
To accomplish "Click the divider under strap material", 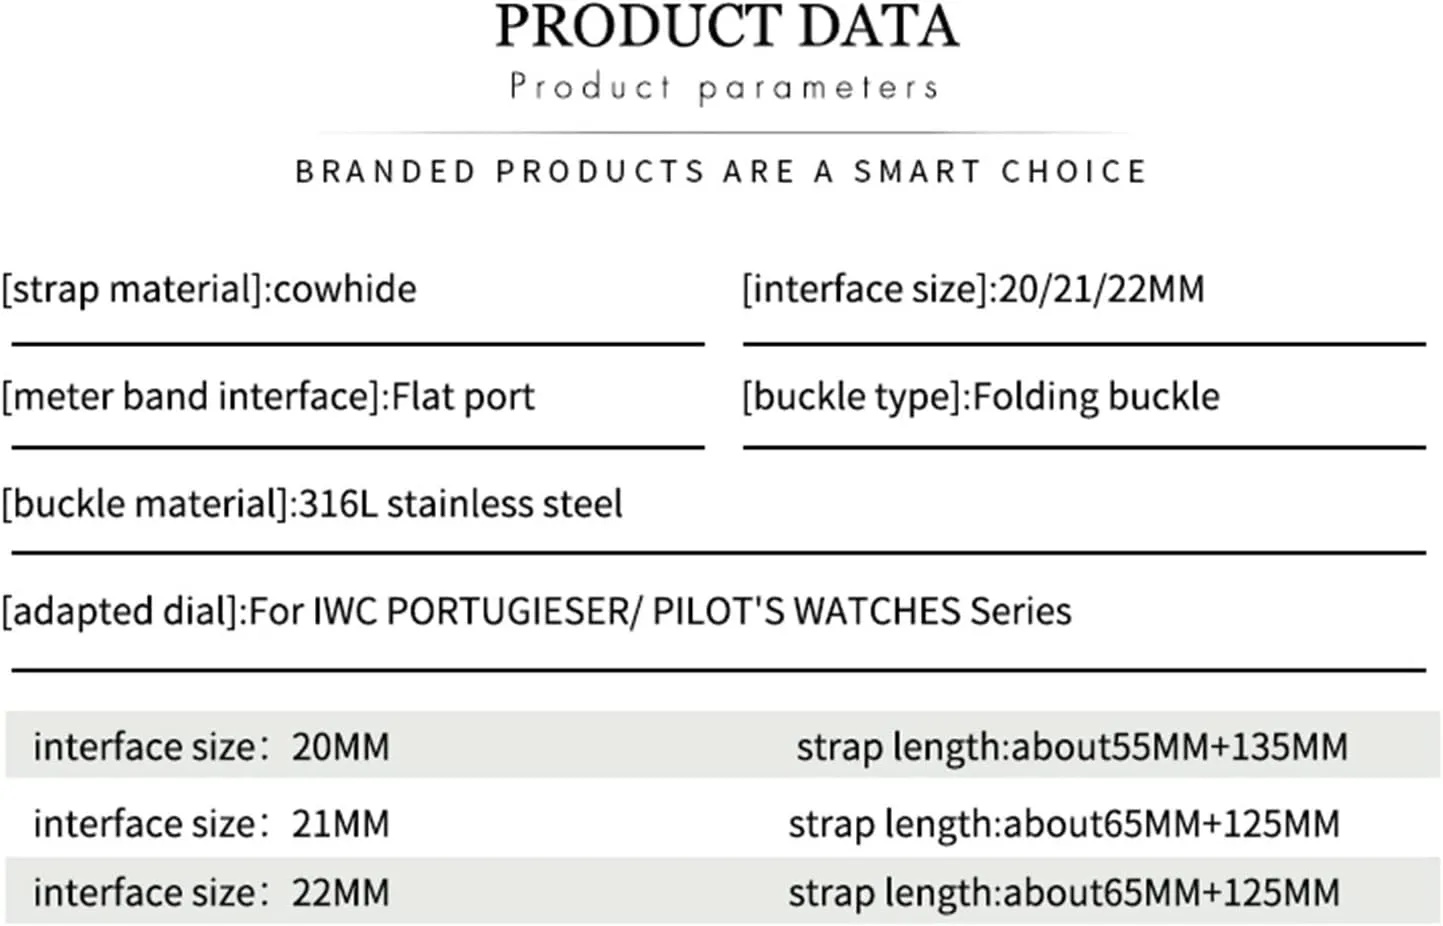I will point(358,344).
